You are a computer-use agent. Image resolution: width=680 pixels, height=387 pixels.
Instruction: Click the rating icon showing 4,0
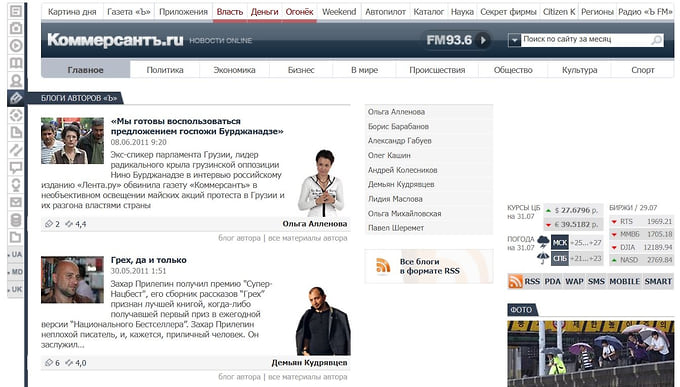click(x=69, y=363)
